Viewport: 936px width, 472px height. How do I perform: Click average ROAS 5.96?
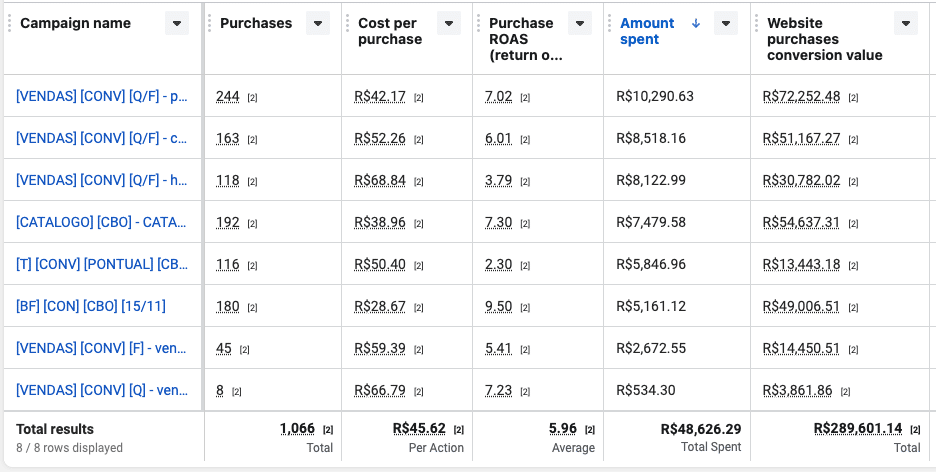tap(563, 428)
